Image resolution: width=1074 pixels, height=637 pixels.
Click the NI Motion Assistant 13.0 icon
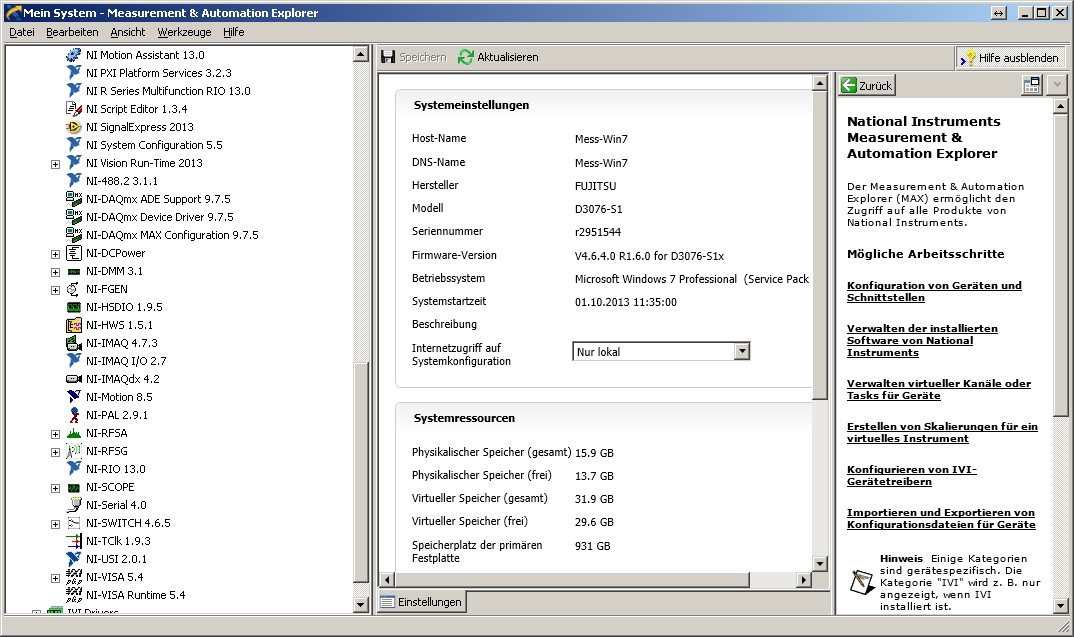pos(73,55)
